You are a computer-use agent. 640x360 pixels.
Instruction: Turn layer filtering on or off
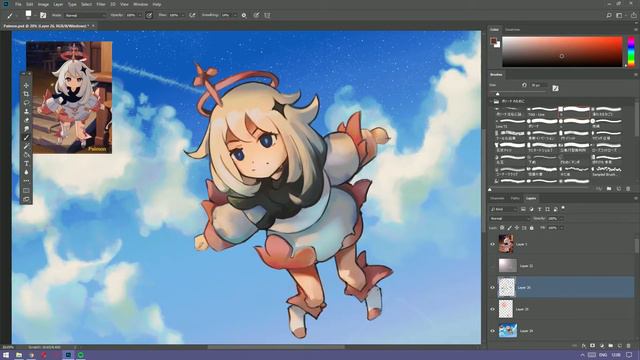click(563, 208)
